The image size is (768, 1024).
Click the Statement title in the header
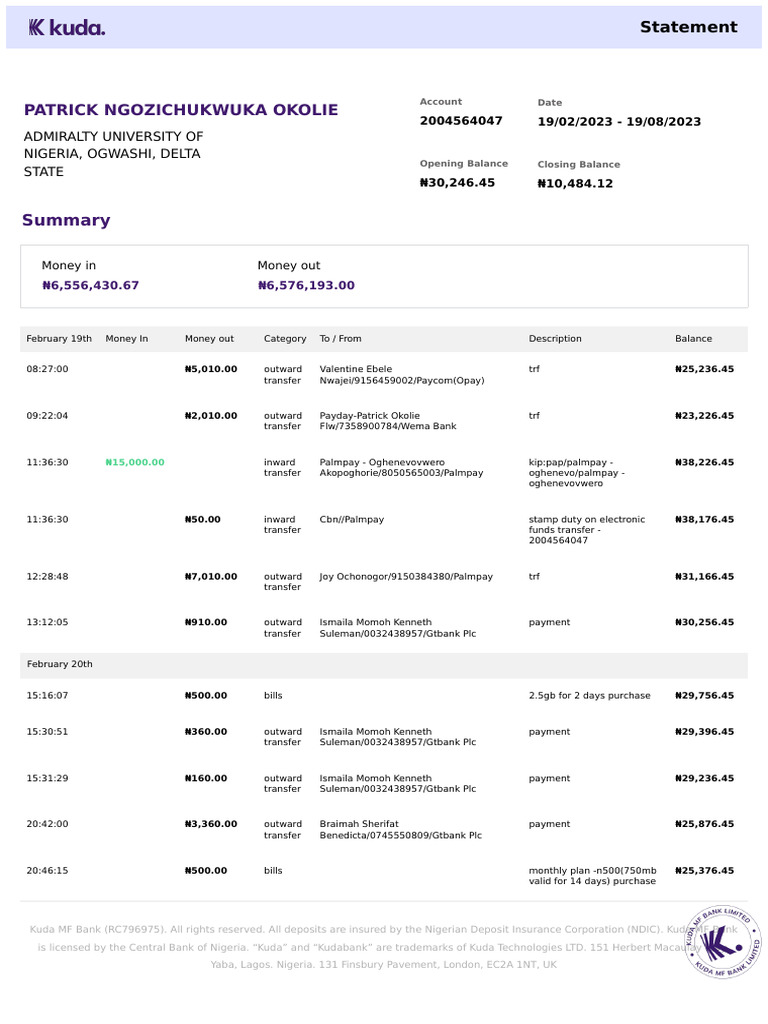click(688, 27)
